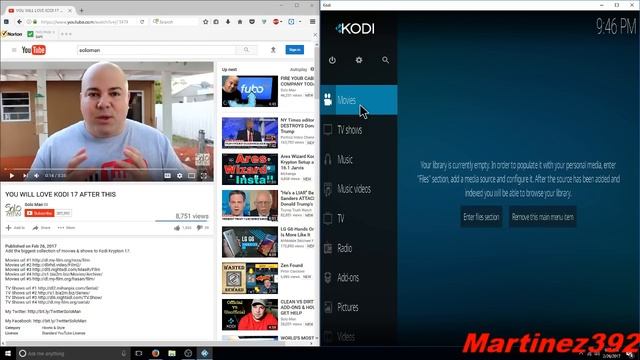640x360 pixels.
Task: Open Radio in Kodi menu
Action: pos(359,248)
